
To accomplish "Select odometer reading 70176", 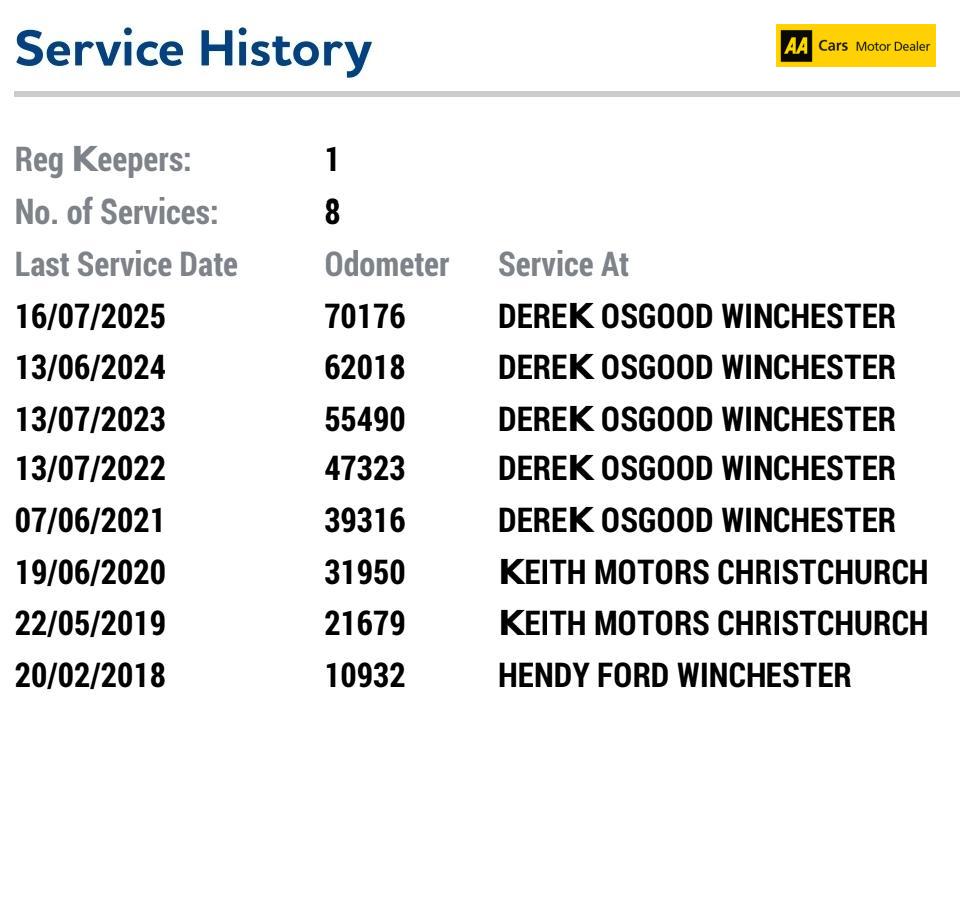I will pyautogui.click(x=365, y=317).
